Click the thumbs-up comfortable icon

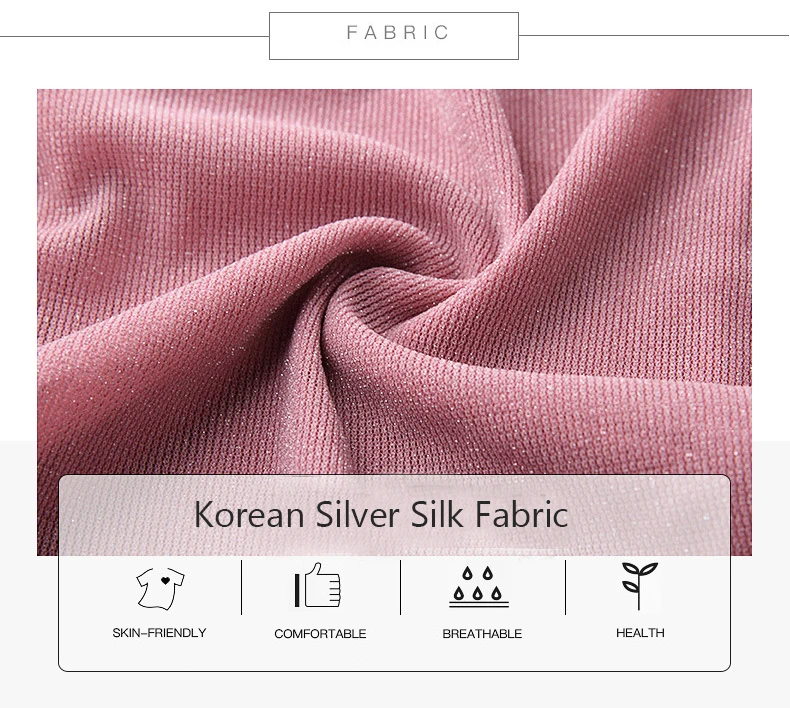318,586
